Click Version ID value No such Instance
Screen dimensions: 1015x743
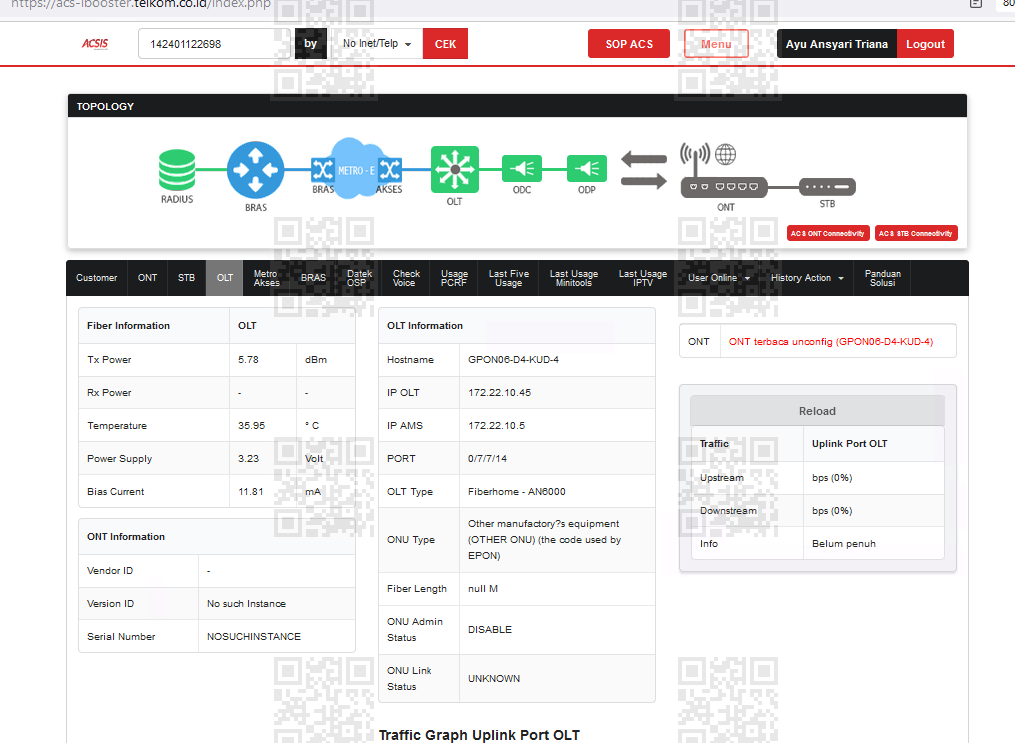[x=246, y=604]
